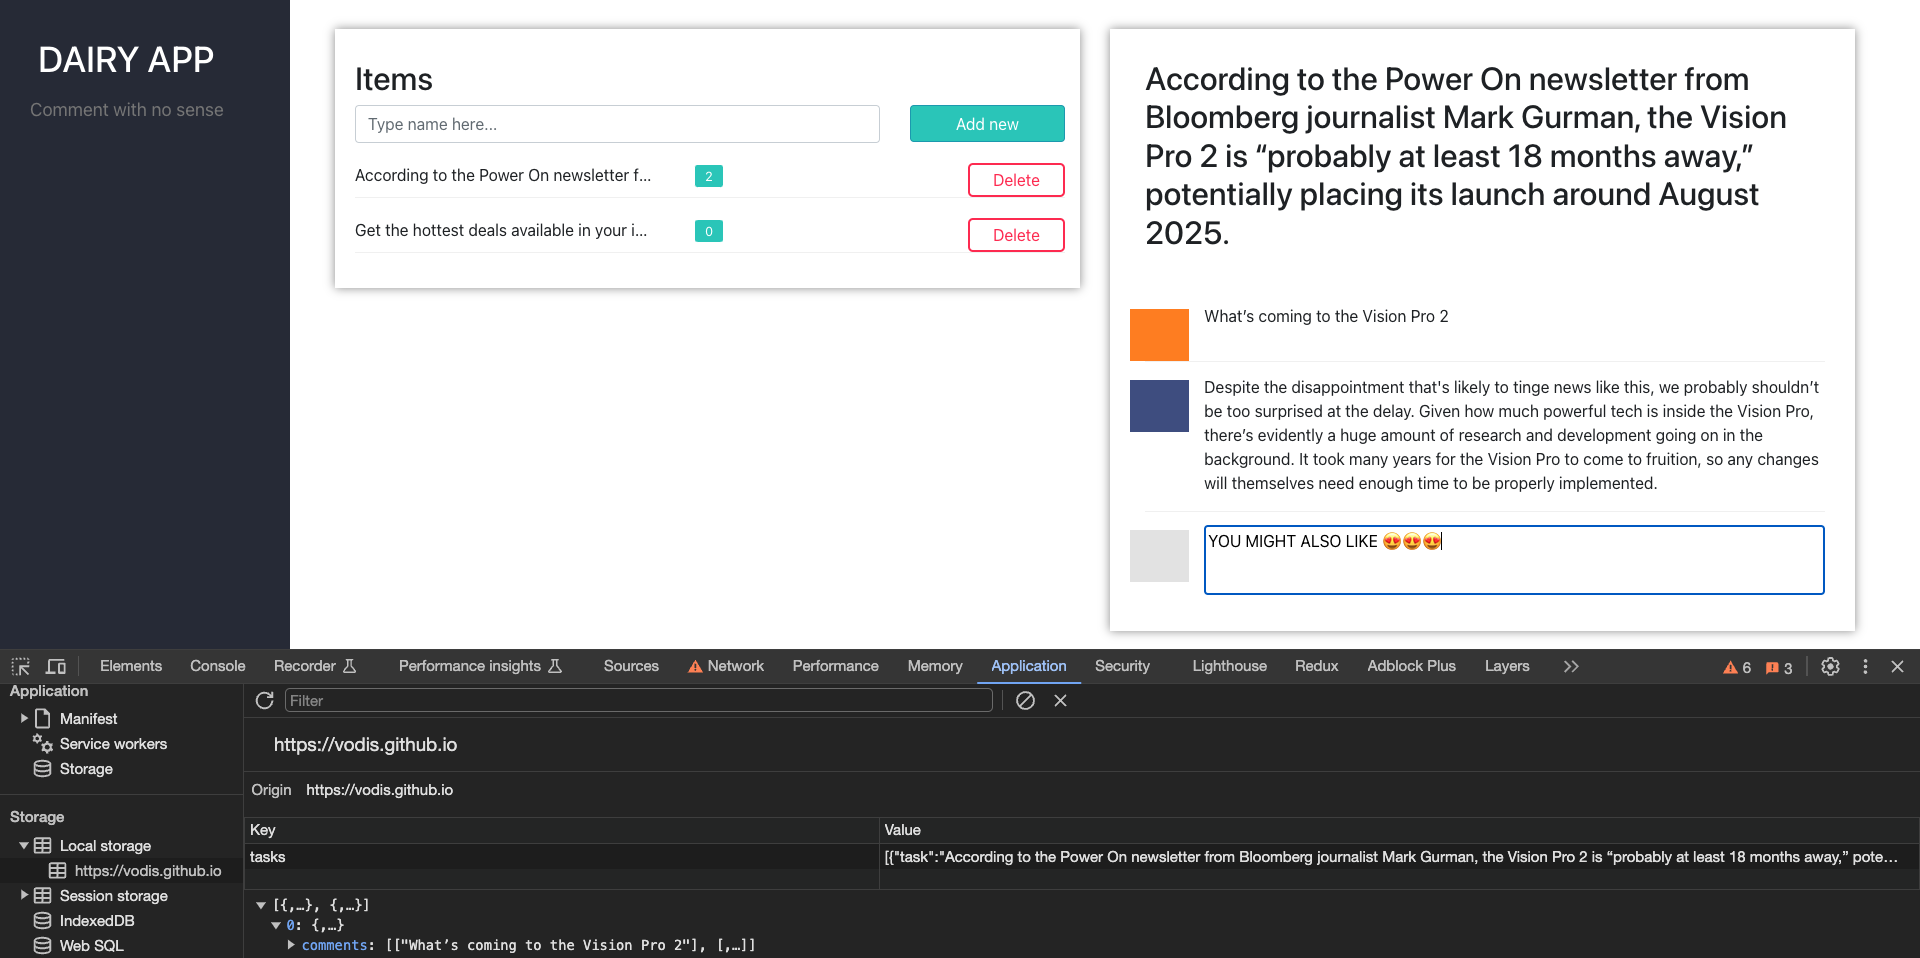
Task: Select the Application tab
Action: tap(1029, 666)
